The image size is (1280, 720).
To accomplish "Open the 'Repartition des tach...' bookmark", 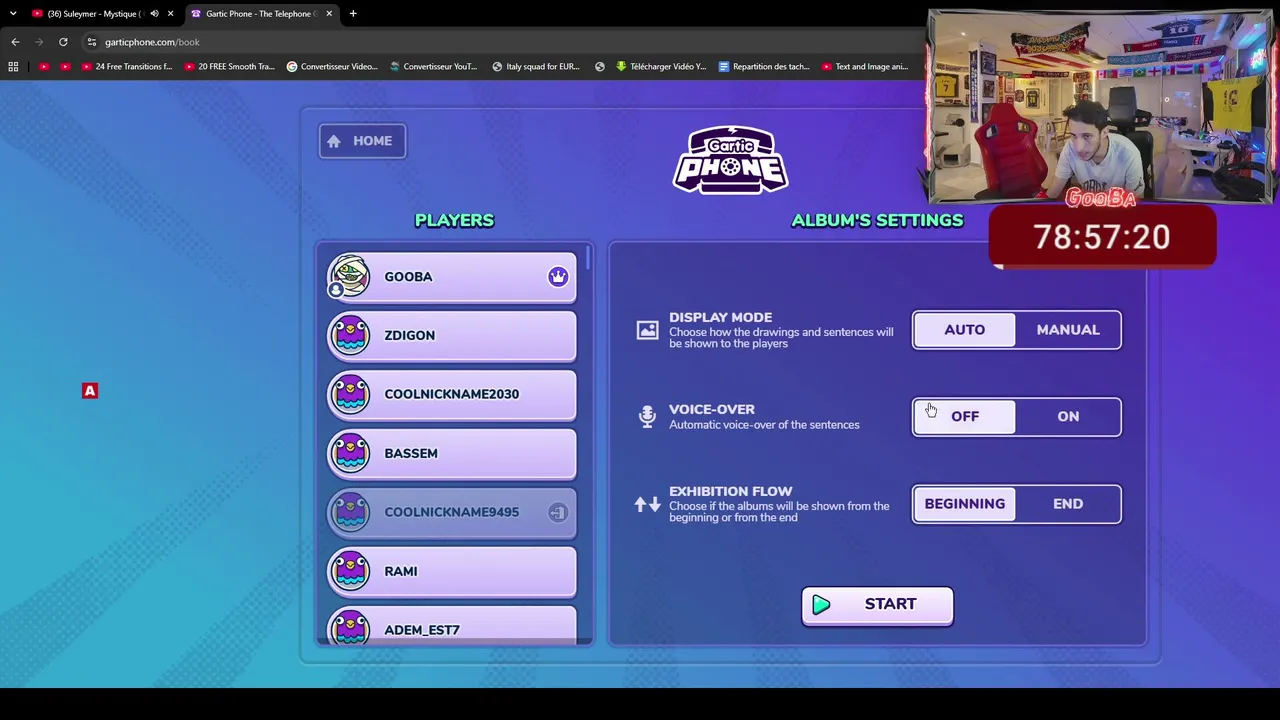I will coord(764,67).
